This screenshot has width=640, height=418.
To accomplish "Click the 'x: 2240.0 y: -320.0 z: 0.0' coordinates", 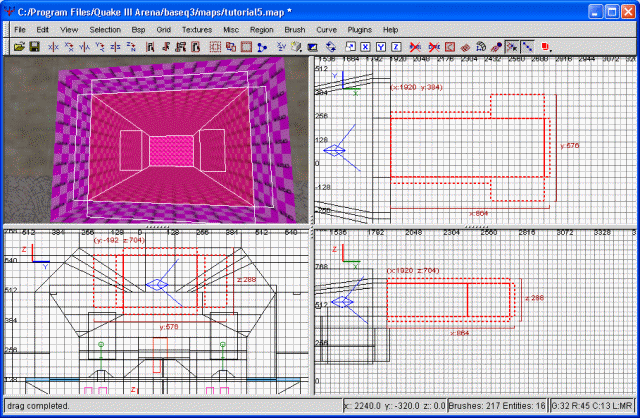I will click(x=395, y=406).
